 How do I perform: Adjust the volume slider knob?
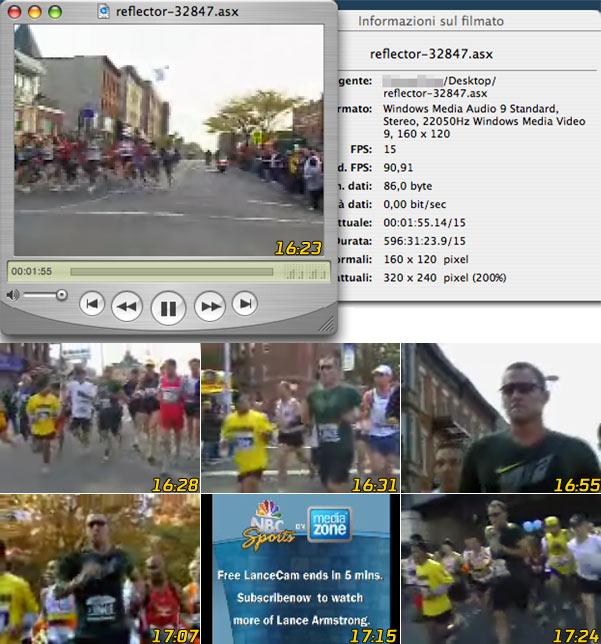tap(62, 295)
